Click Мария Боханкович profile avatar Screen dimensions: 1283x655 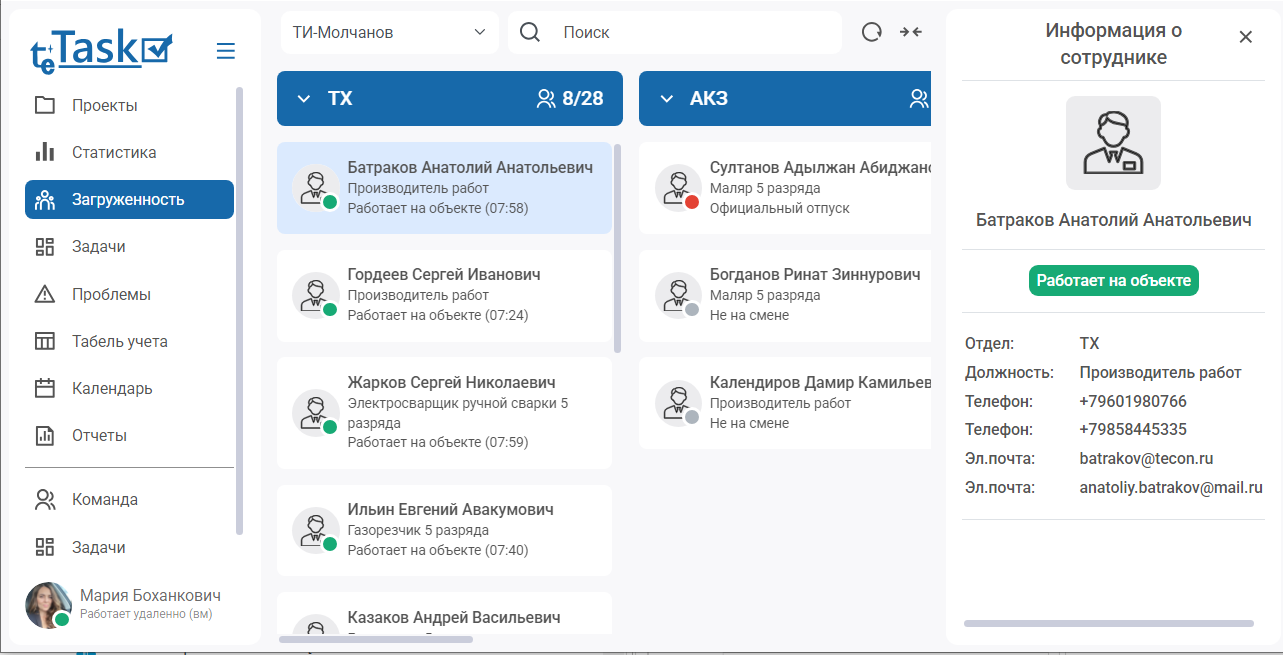tap(48, 605)
